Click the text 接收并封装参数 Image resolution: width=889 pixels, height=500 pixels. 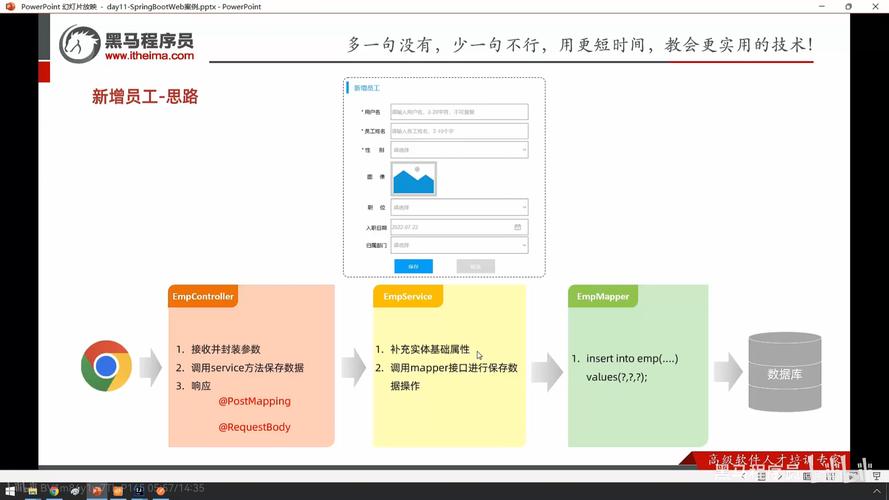226,349
